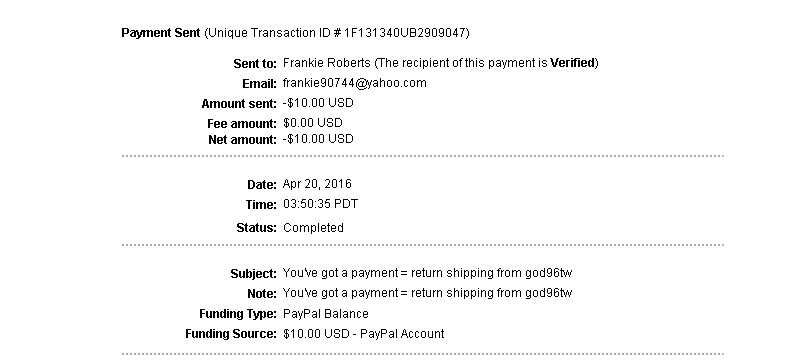Click the Net amount value -$10.00 USD
The width and height of the screenshot is (795, 362).
318,139
